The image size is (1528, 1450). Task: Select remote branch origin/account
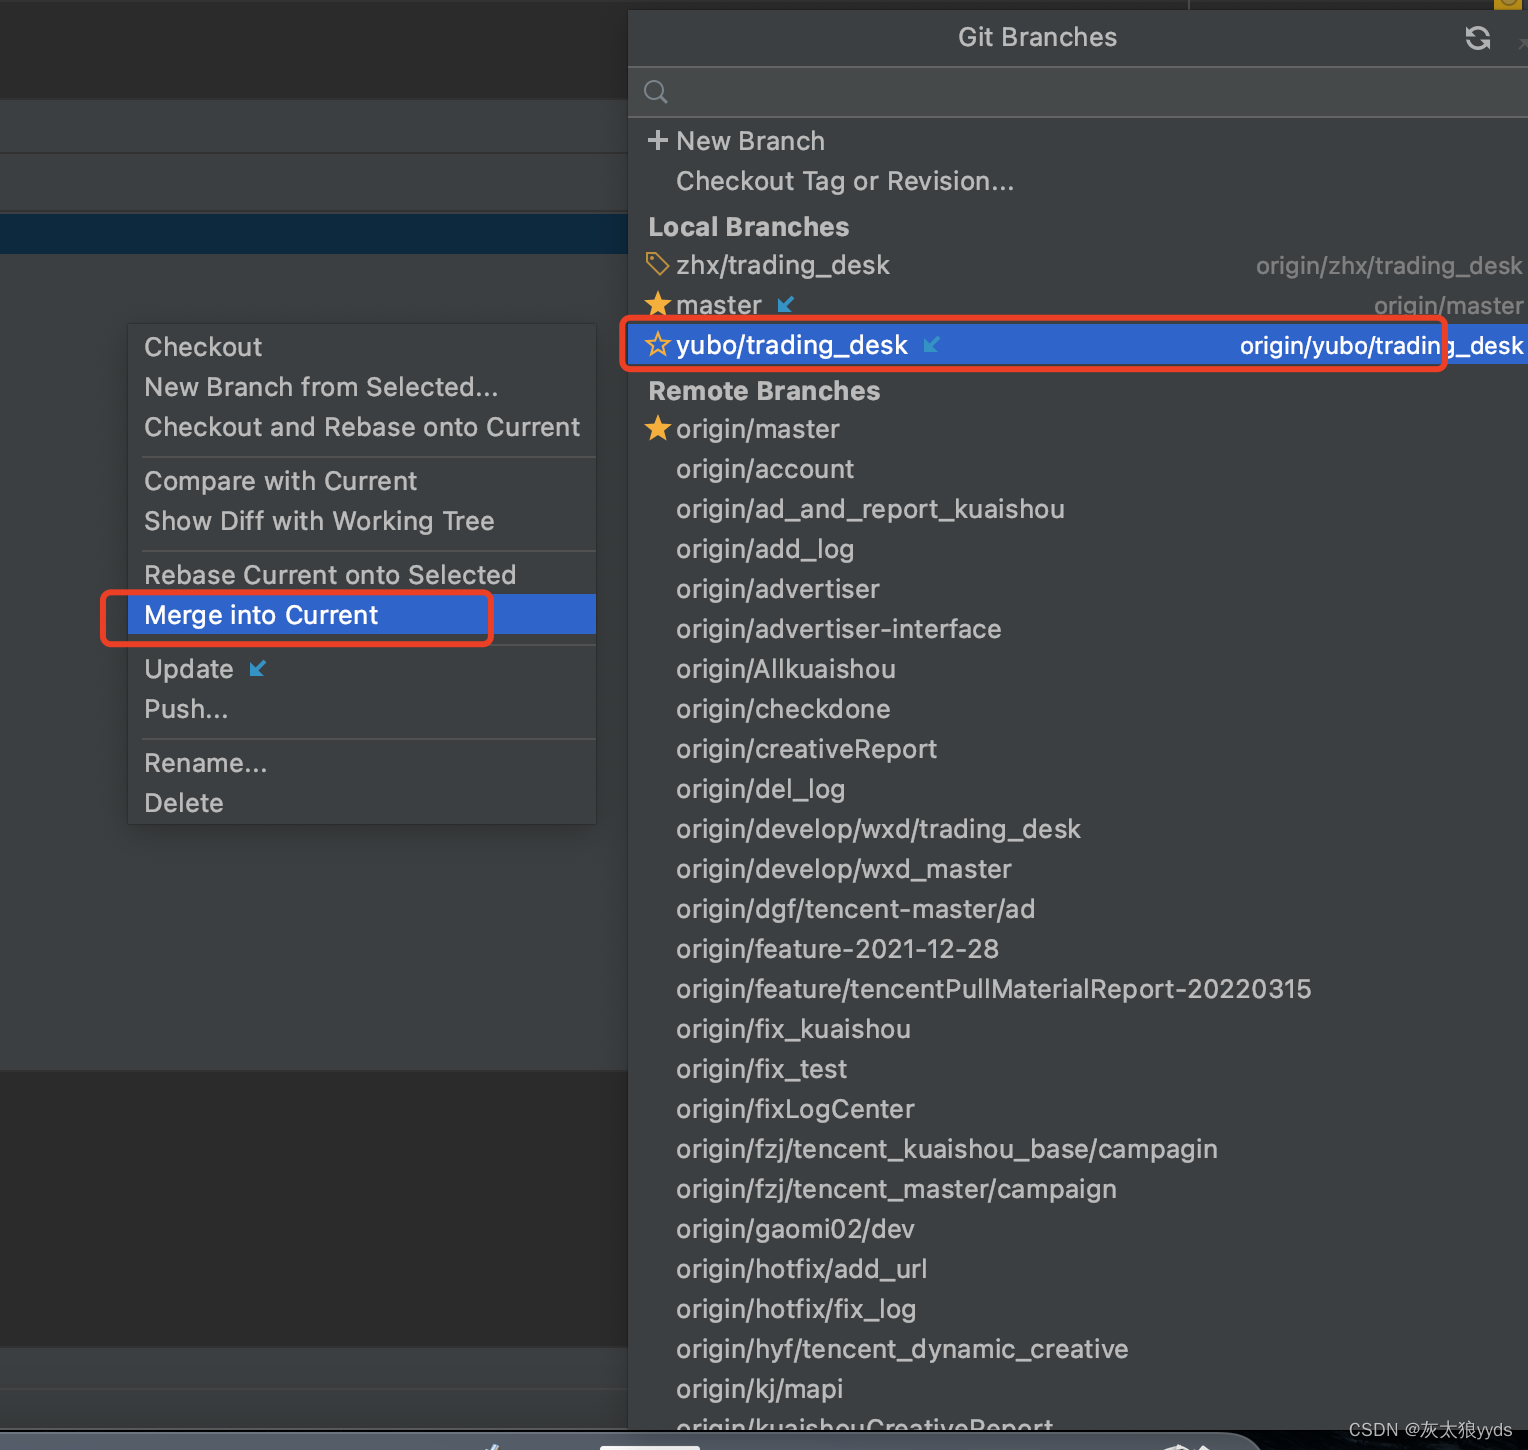[x=765, y=469]
